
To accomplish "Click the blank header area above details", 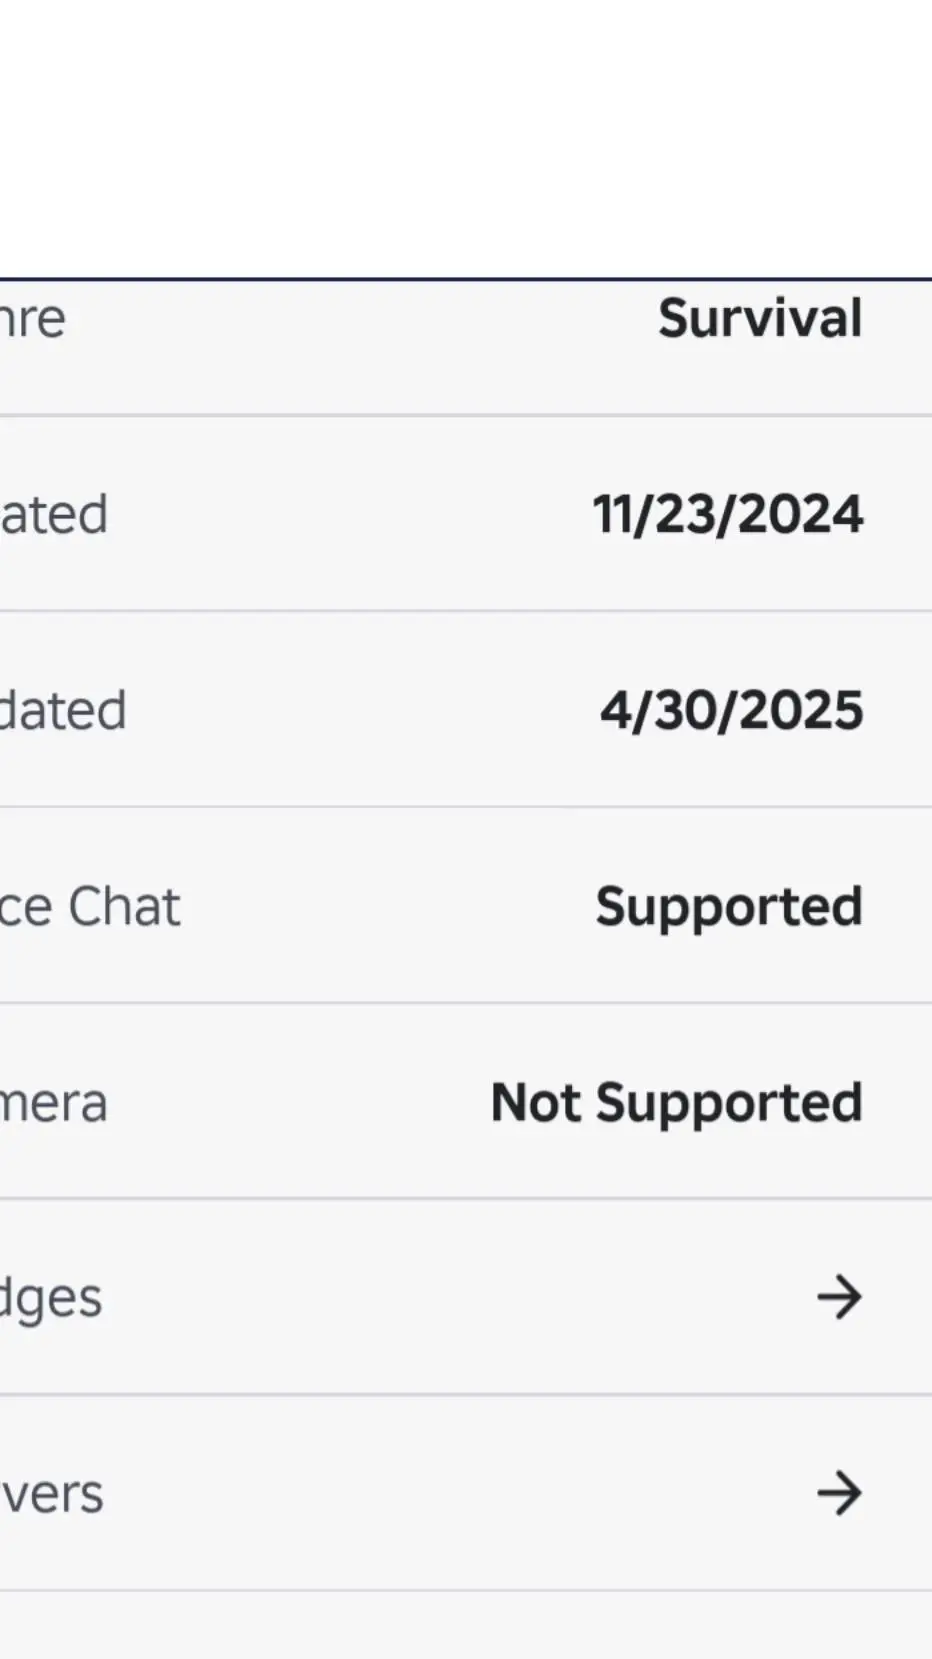I will [466, 139].
